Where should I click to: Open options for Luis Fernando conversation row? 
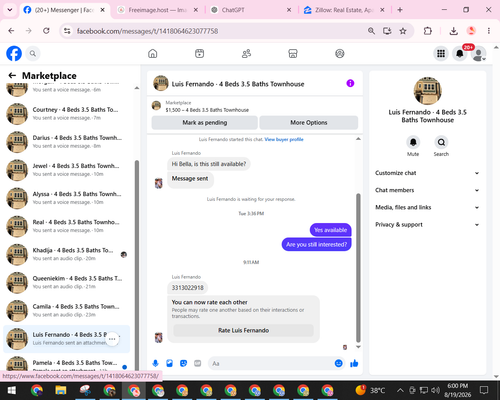pos(112,339)
